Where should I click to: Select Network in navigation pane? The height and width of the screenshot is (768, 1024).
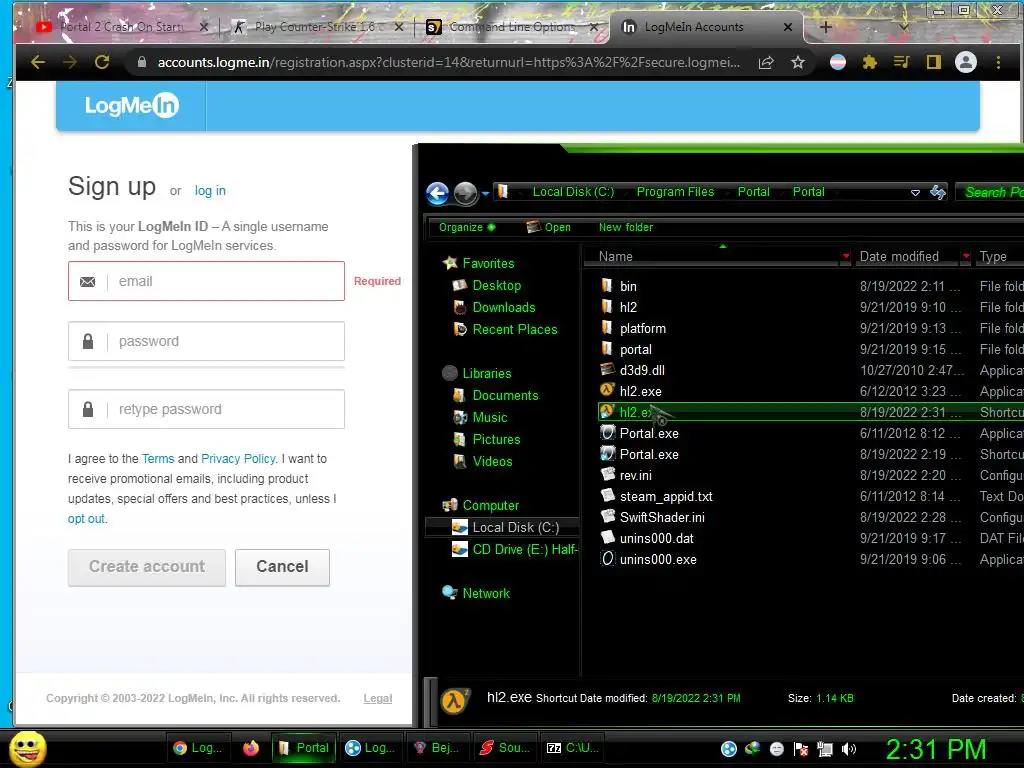tap(486, 593)
